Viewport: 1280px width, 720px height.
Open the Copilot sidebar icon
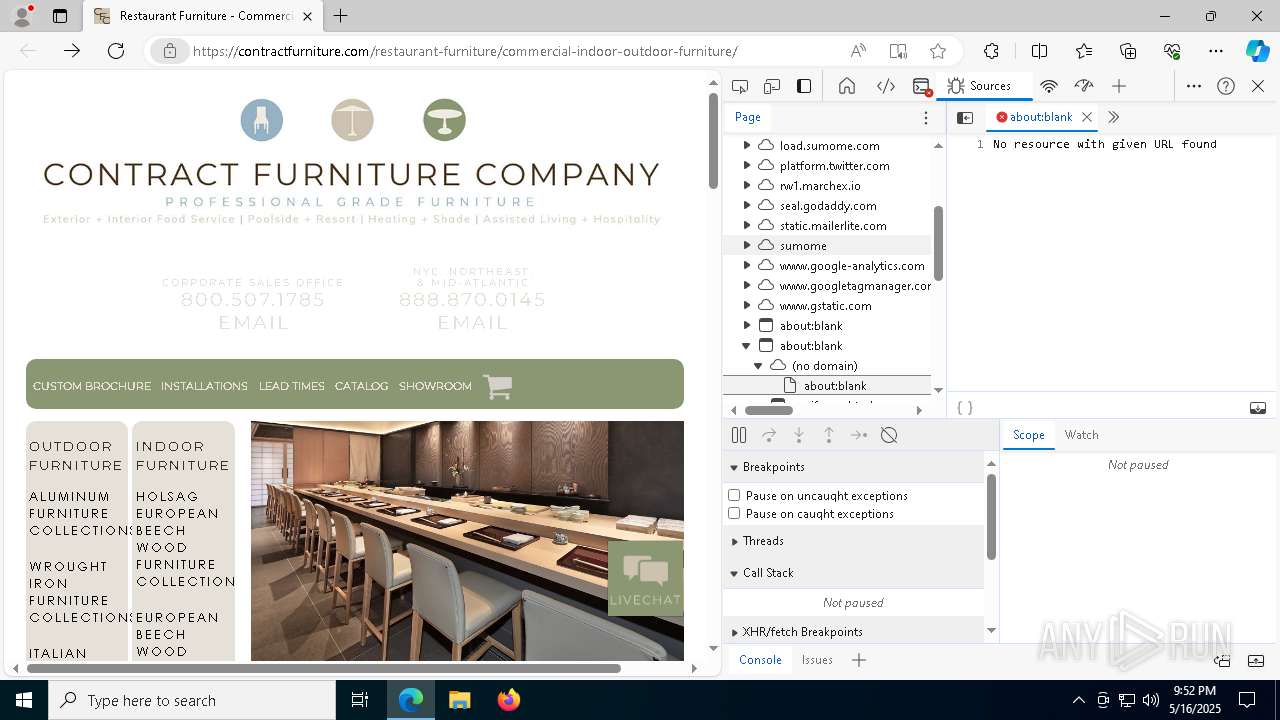(x=1257, y=51)
